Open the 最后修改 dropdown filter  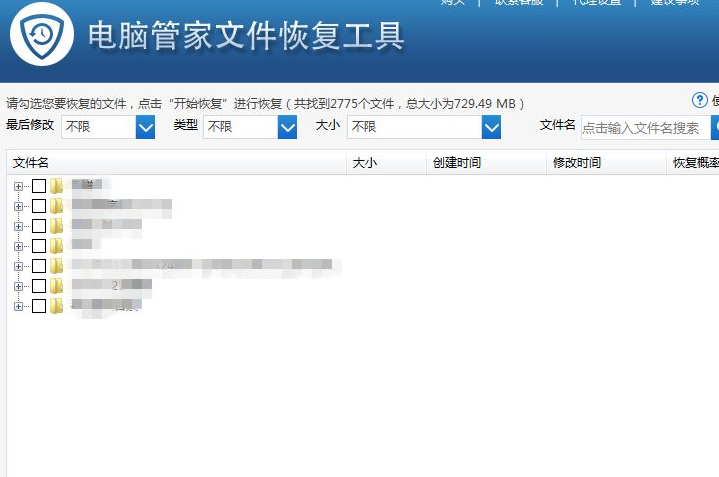click(x=145, y=127)
